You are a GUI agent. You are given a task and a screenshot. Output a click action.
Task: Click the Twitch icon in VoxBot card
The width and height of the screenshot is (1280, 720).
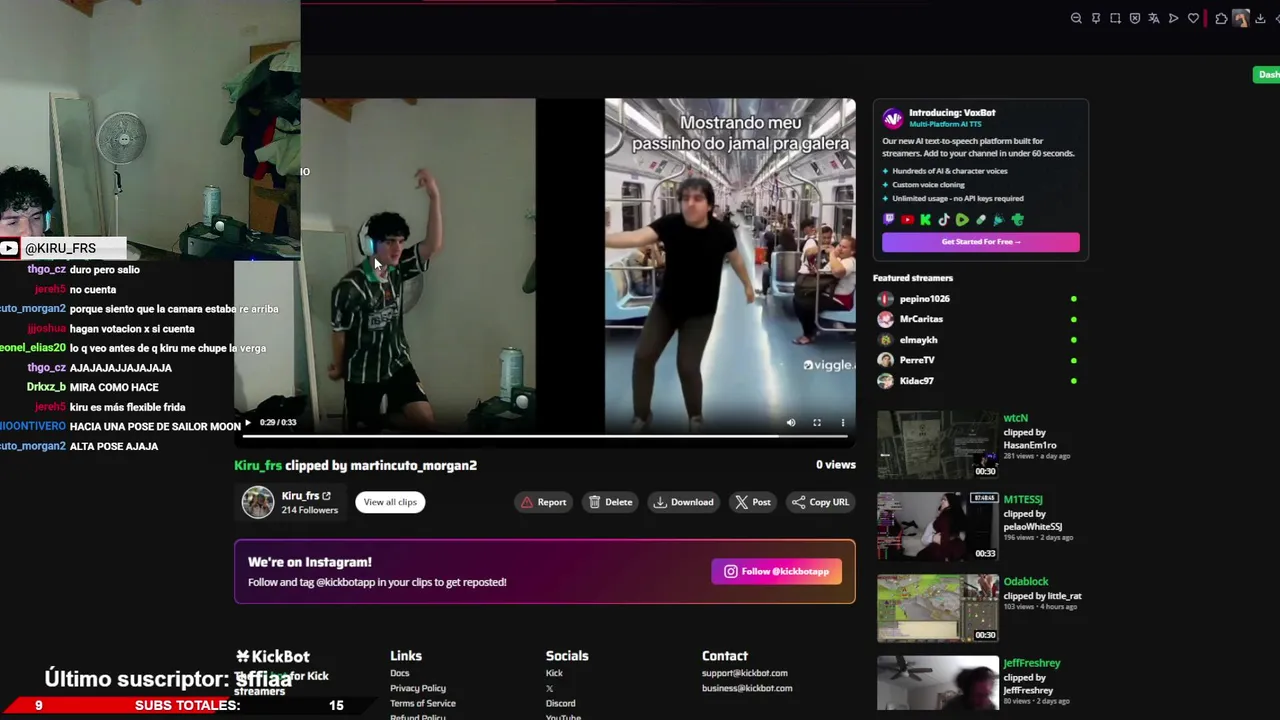click(x=889, y=220)
